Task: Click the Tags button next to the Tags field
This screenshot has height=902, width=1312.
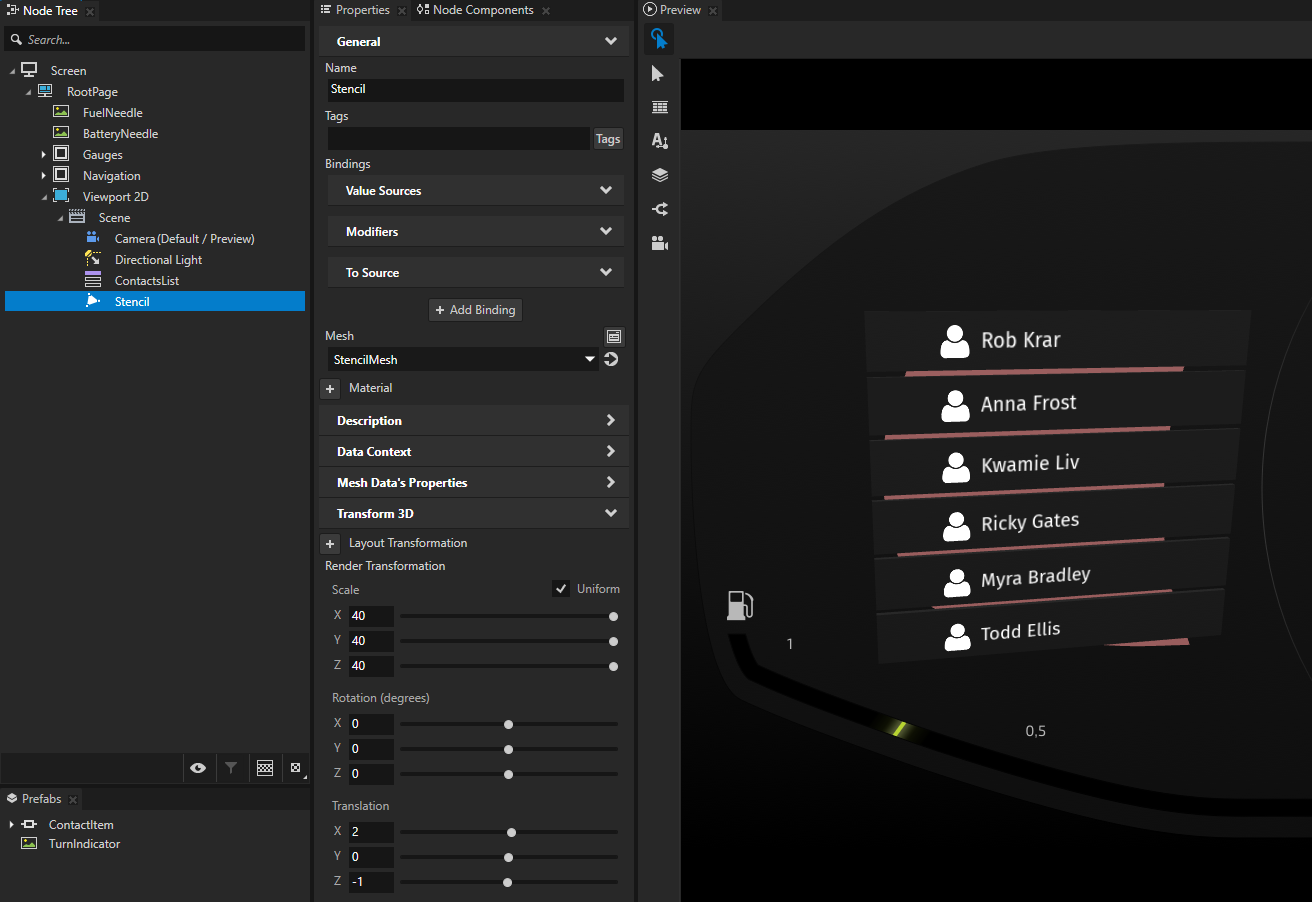Action: tap(607, 138)
